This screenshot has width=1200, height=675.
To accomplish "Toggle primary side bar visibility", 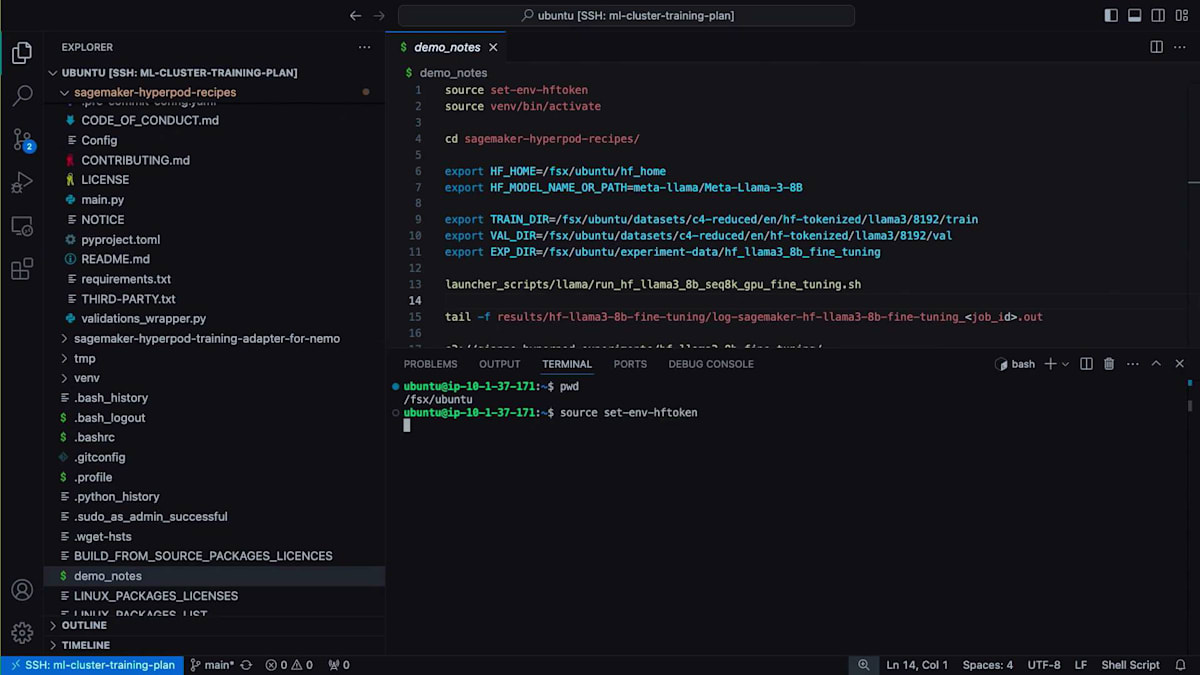I will 1111,15.
